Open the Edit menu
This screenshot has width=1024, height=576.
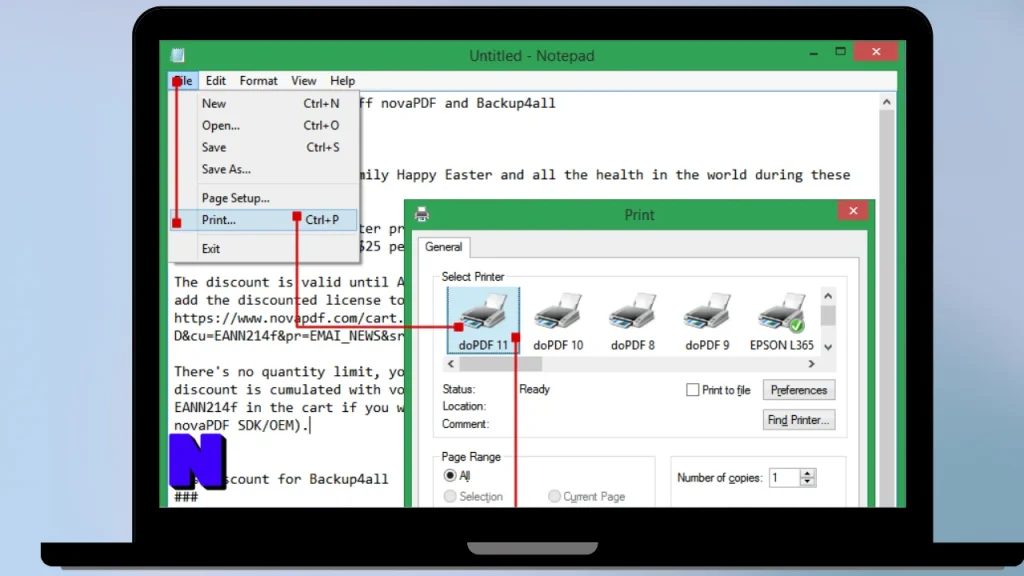pos(216,80)
